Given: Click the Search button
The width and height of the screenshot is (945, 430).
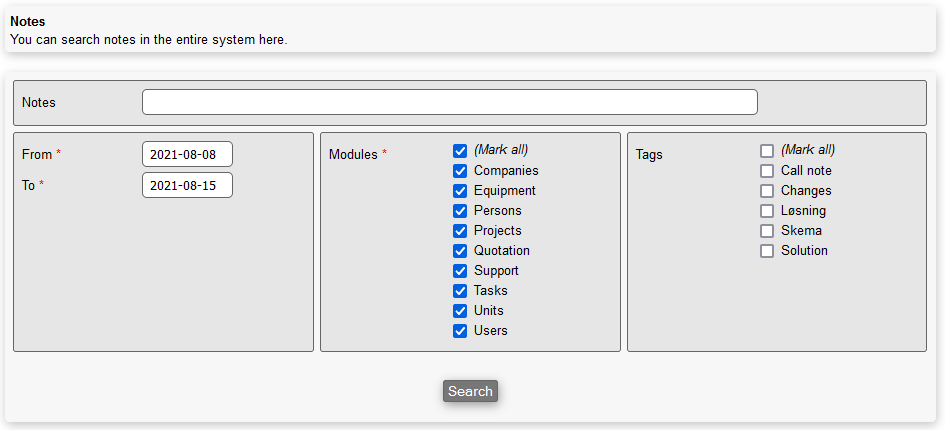Looking at the screenshot, I should 470,391.
